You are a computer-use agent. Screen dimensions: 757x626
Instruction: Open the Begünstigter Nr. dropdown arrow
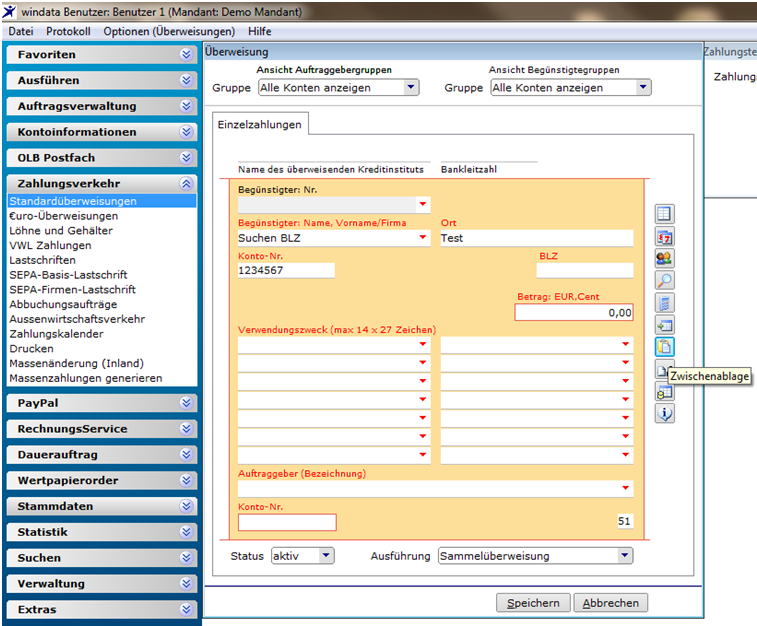(x=423, y=204)
